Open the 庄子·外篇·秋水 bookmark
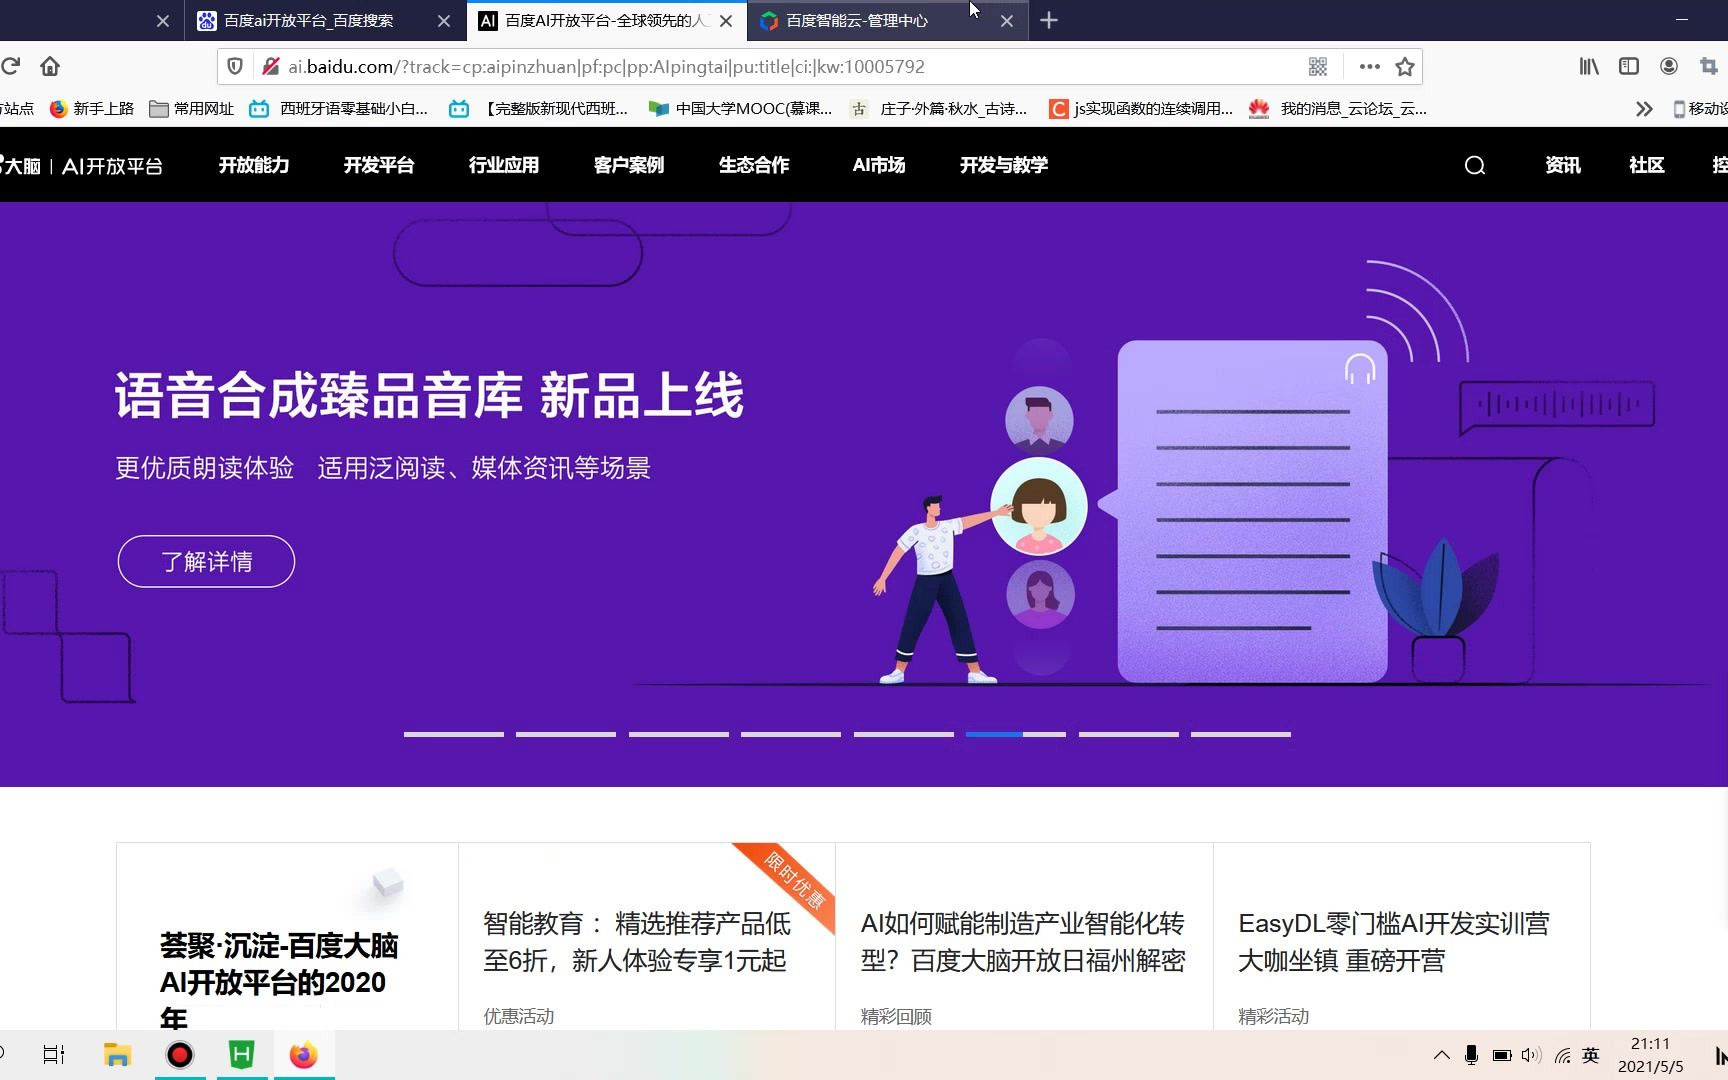Viewport: 1728px width, 1080px height. pyautogui.click(x=939, y=108)
